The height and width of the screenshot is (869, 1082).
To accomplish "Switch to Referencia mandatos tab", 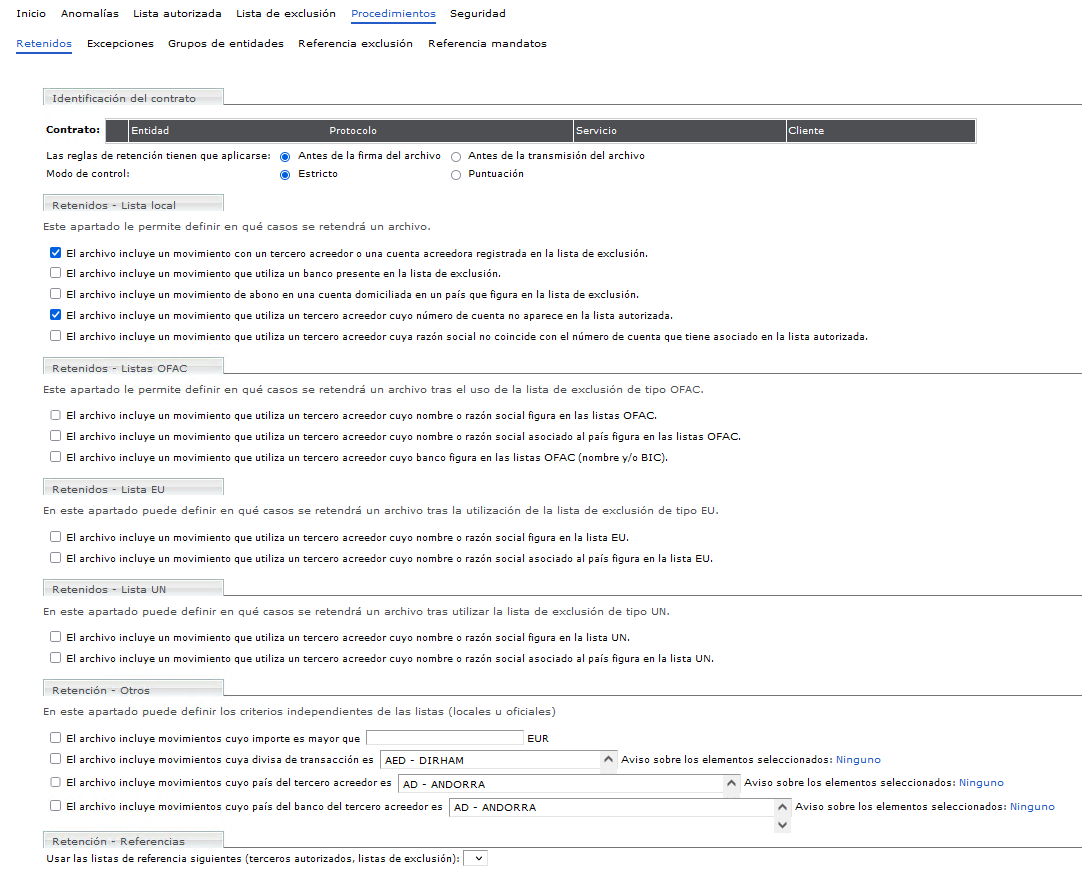I will pyautogui.click(x=487, y=44).
